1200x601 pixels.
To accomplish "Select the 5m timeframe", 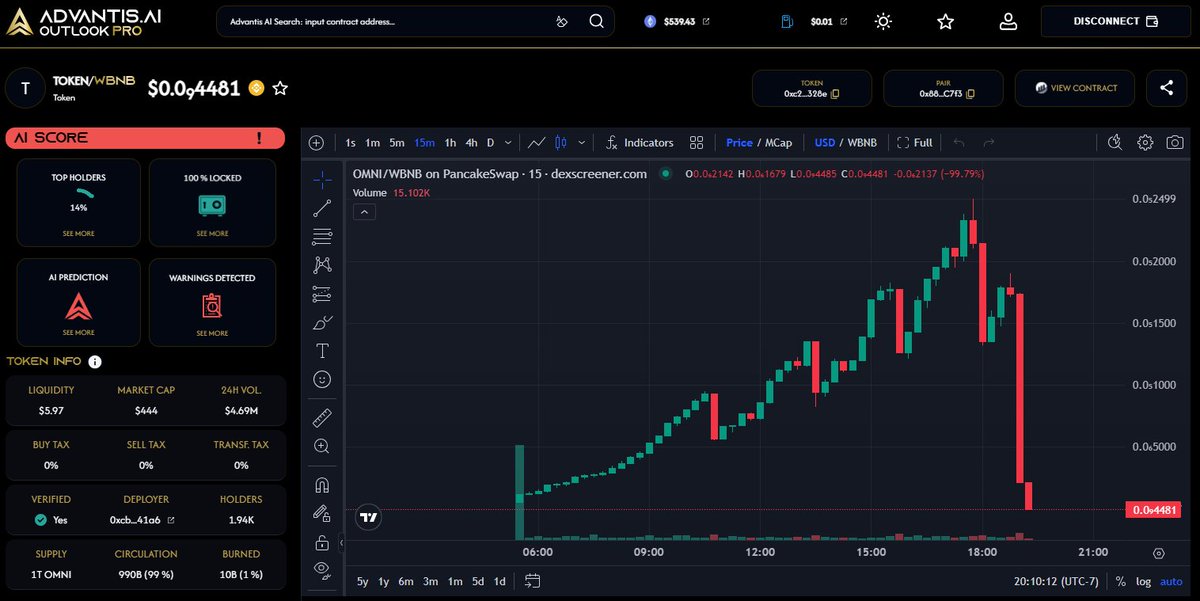I will (x=397, y=143).
